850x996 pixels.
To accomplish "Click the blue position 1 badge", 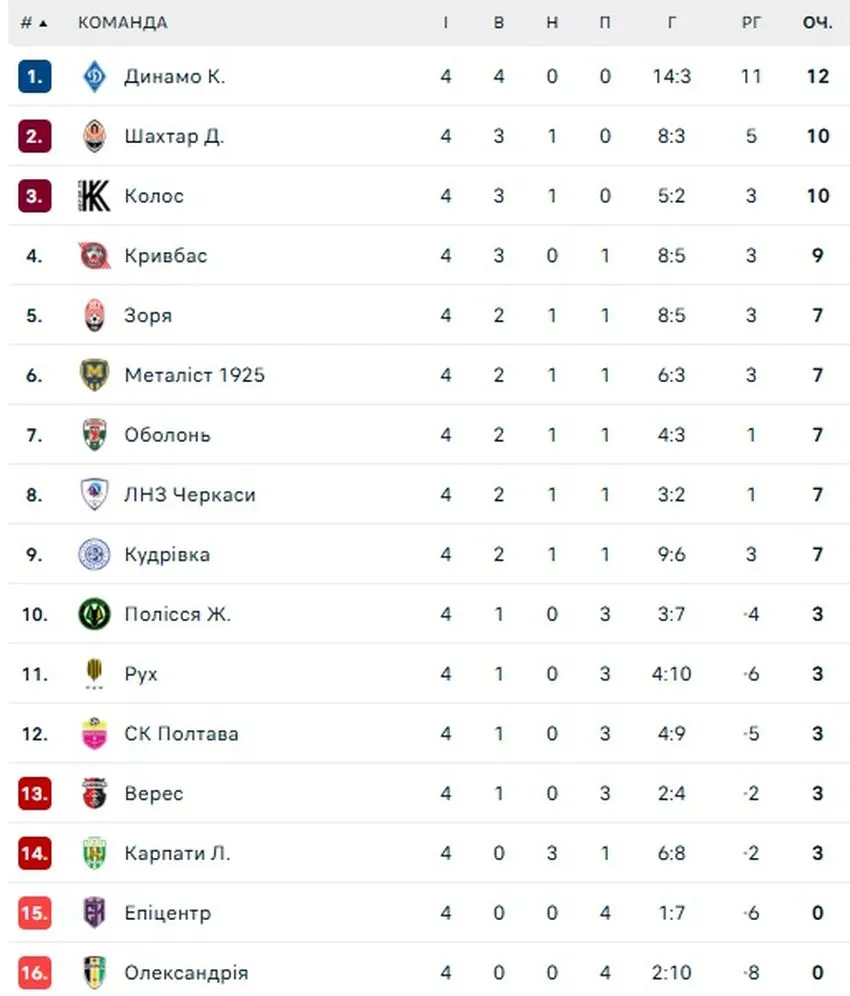I will 34,76.
